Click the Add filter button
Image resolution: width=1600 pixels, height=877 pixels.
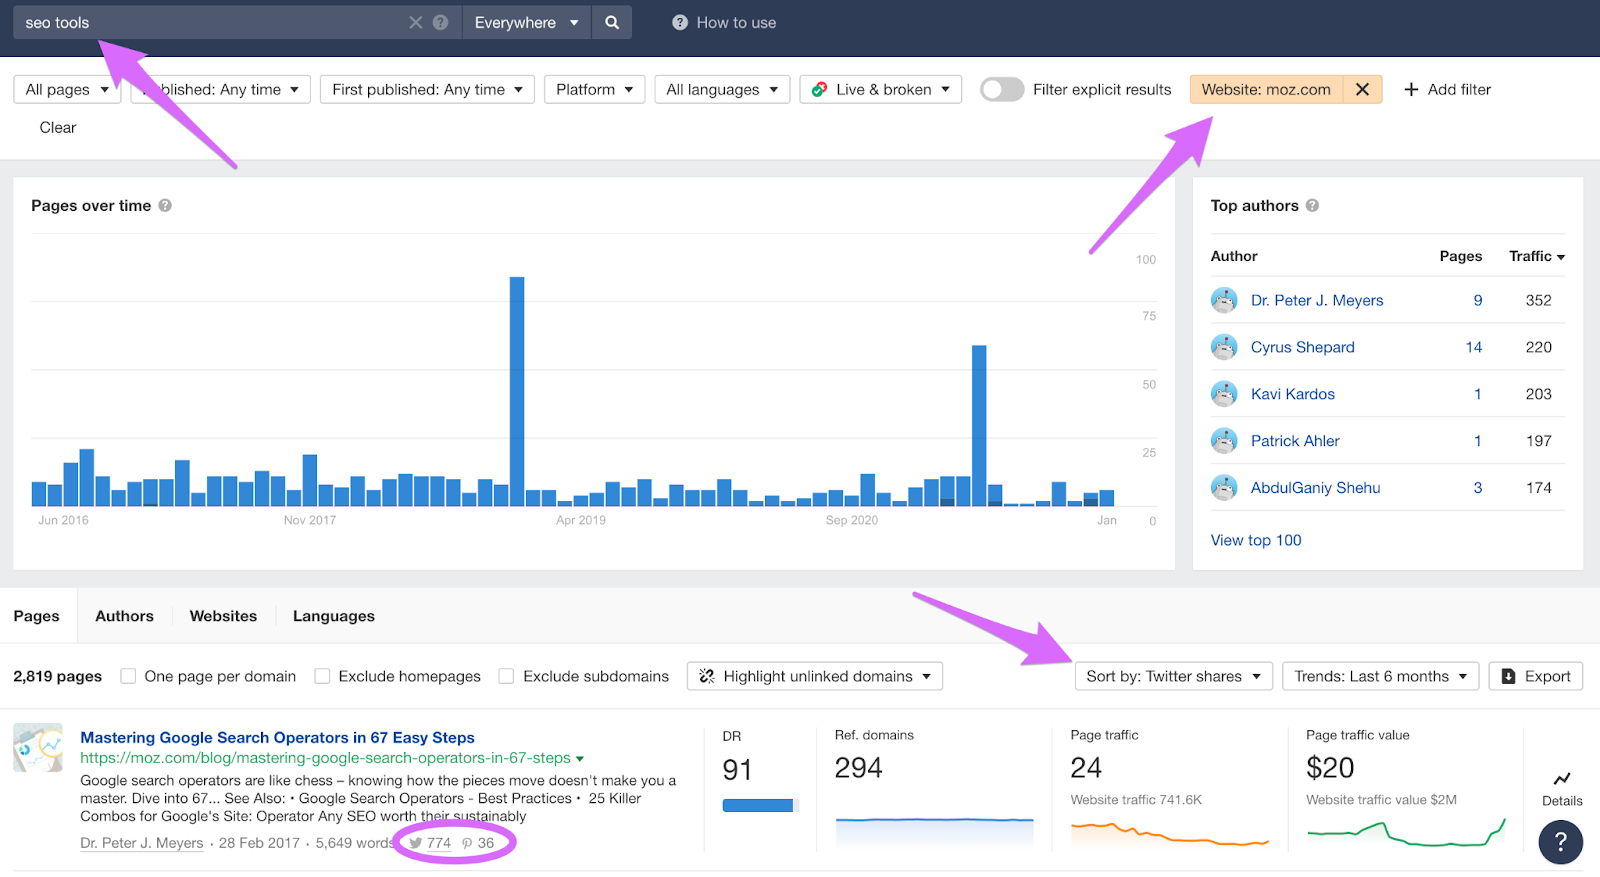coord(1447,89)
